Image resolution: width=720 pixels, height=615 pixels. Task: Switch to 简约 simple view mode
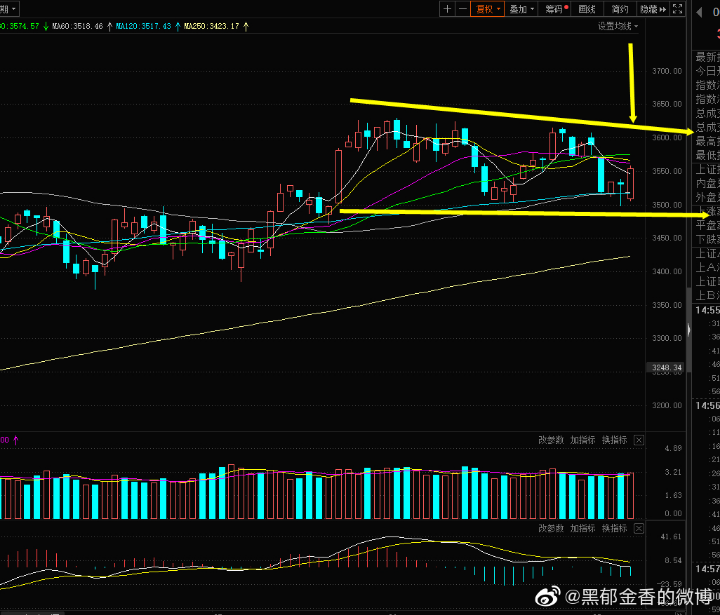pos(619,9)
